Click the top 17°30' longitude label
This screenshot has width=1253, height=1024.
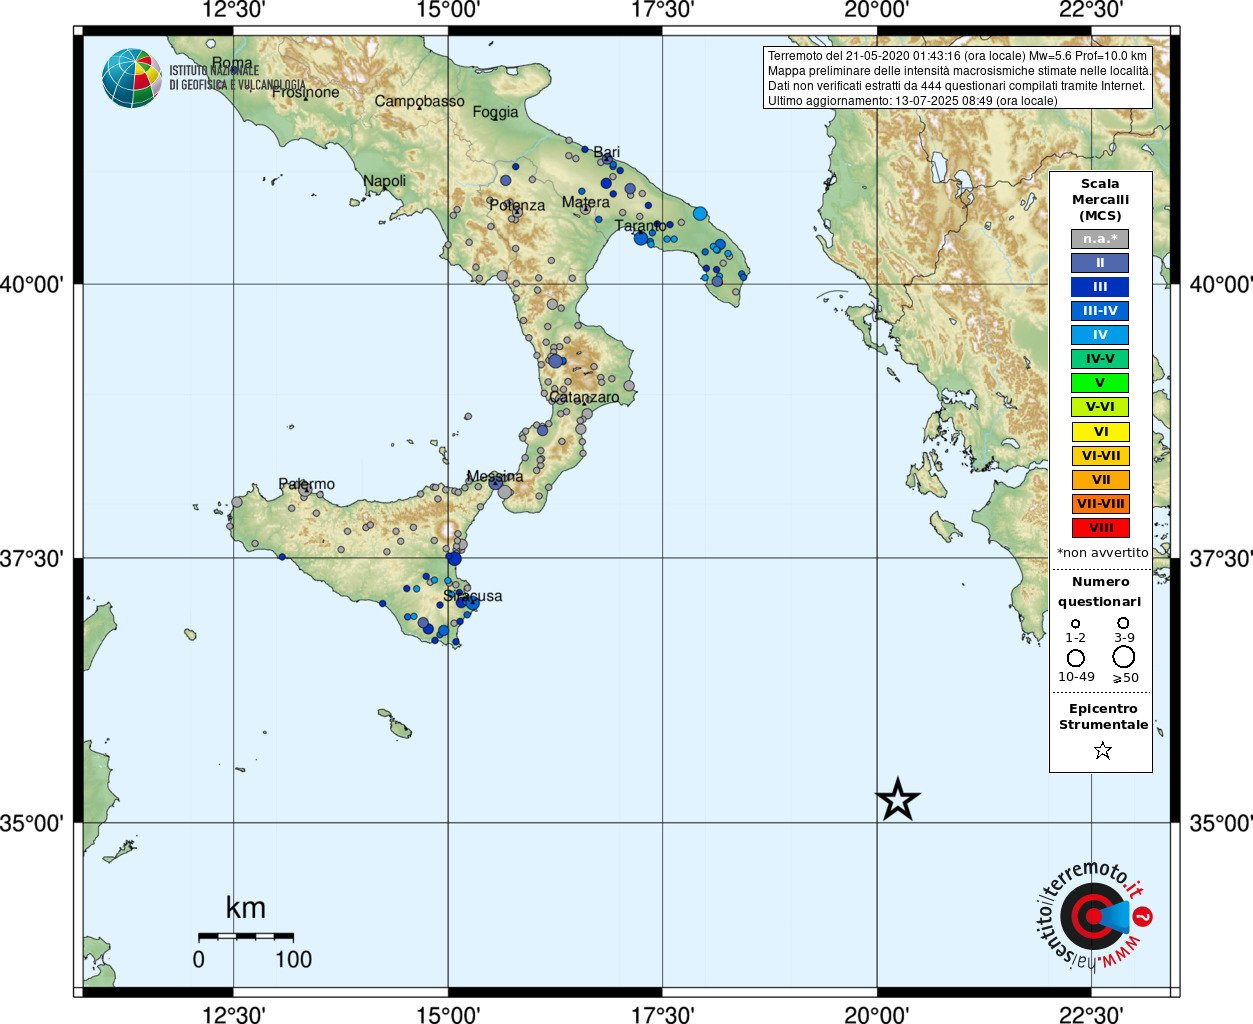click(662, 11)
